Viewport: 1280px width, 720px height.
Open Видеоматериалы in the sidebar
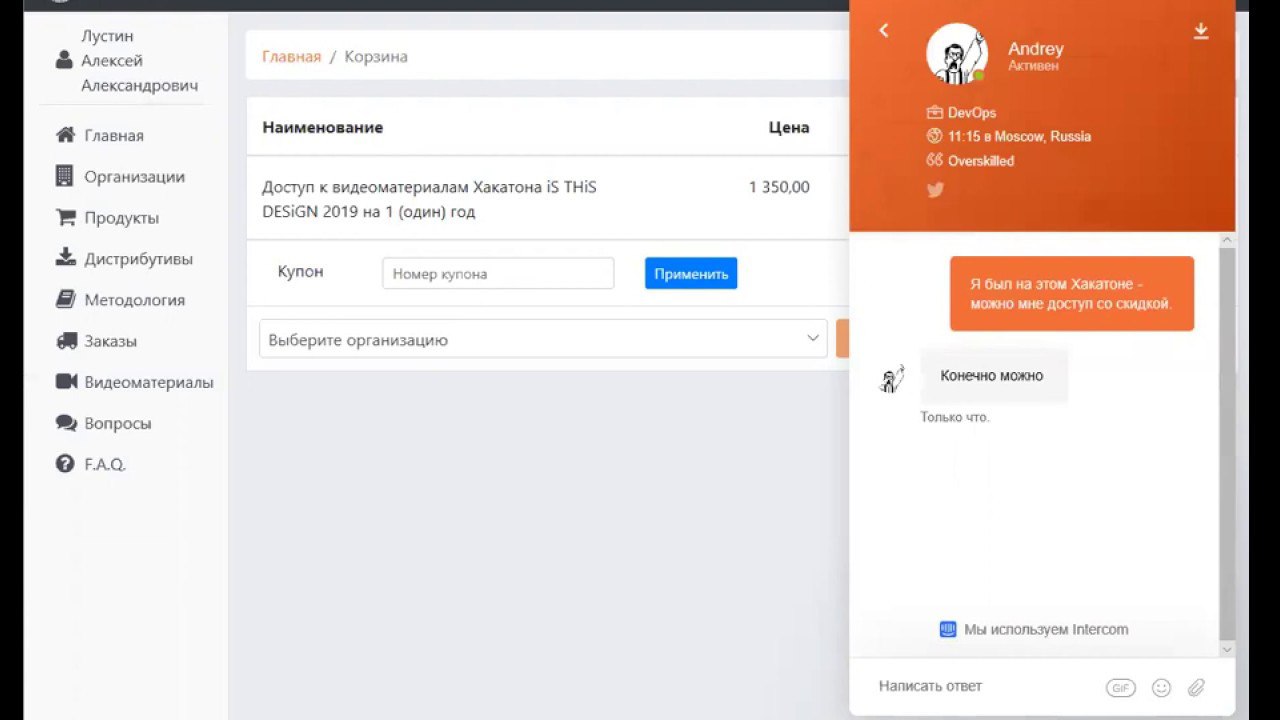pyautogui.click(x=148, y=381)
